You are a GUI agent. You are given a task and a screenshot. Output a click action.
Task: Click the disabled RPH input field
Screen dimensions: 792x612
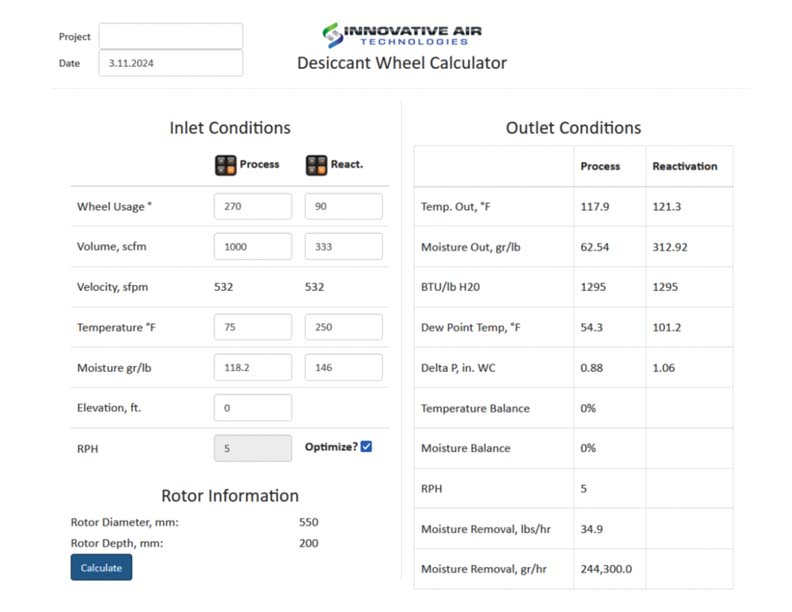tap(252, 449)
